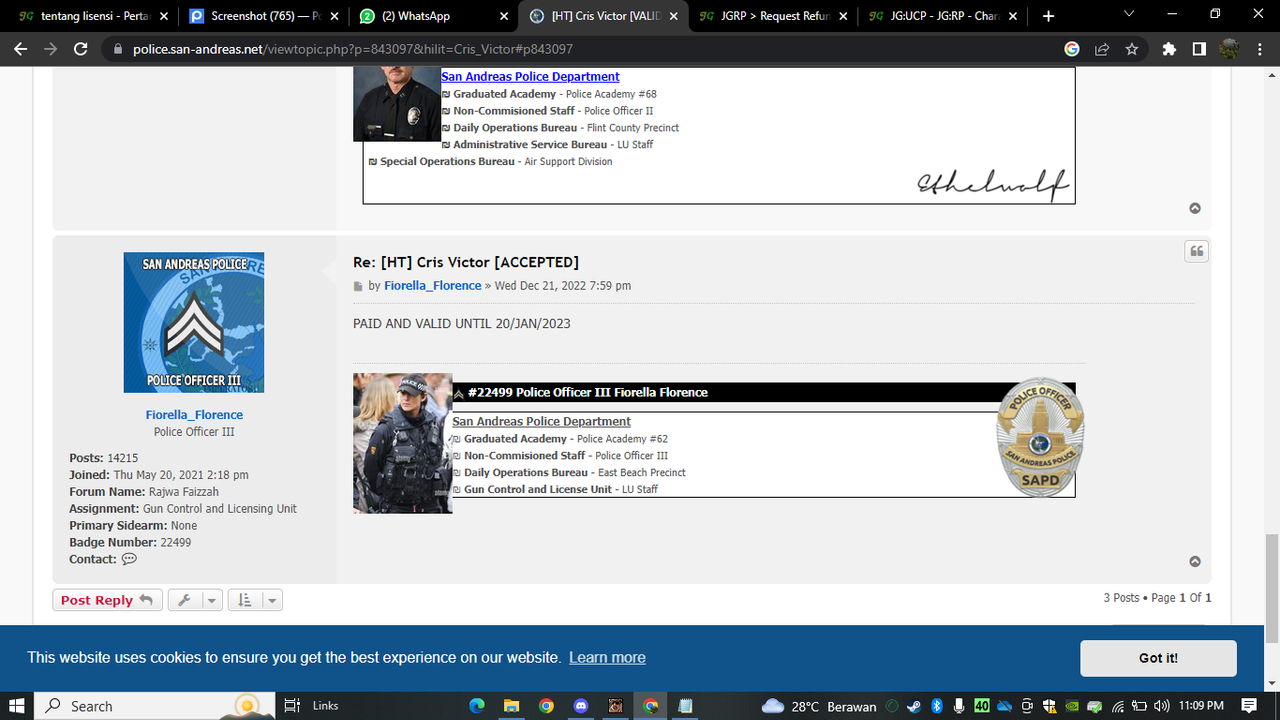This screenshot has height=720, width=1280.
Task: Open the Chrome profile avatar
Action: coord(1229,49)
